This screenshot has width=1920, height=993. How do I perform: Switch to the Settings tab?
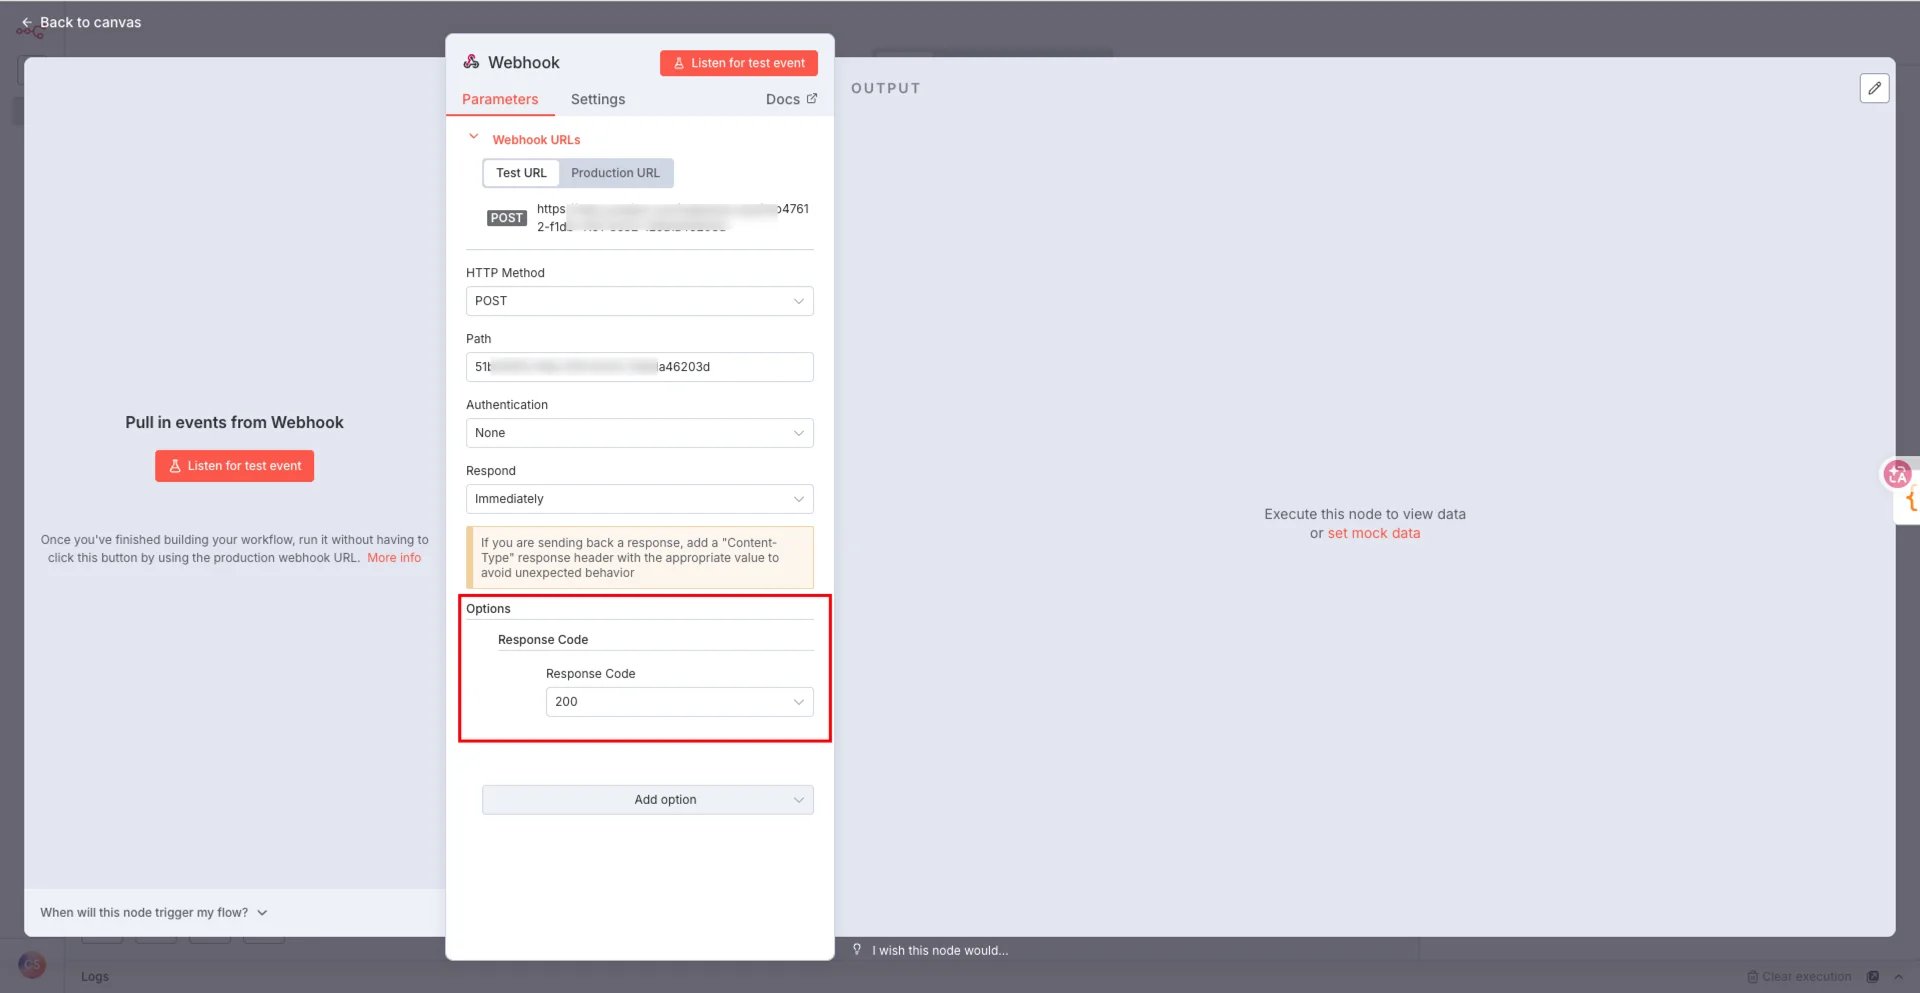pos(598,99)
